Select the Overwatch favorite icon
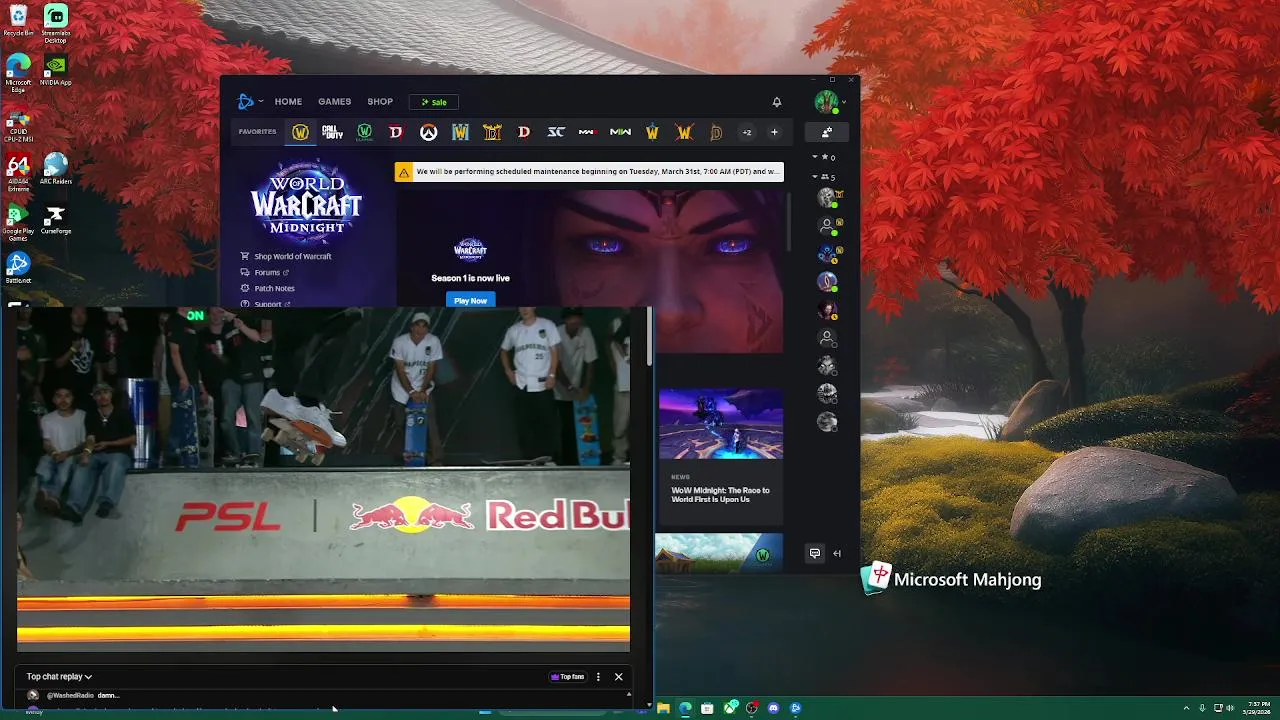The image size is (1280, 720). pos(428,132)
